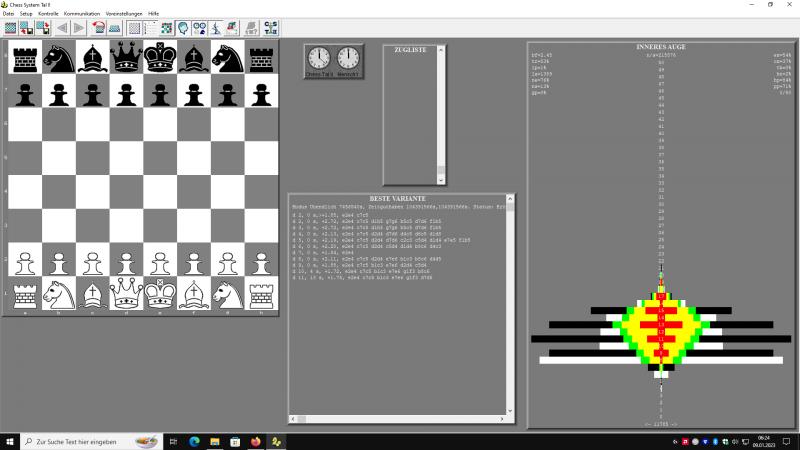Click the new game board toolbar icon

[x=10, y=28]
